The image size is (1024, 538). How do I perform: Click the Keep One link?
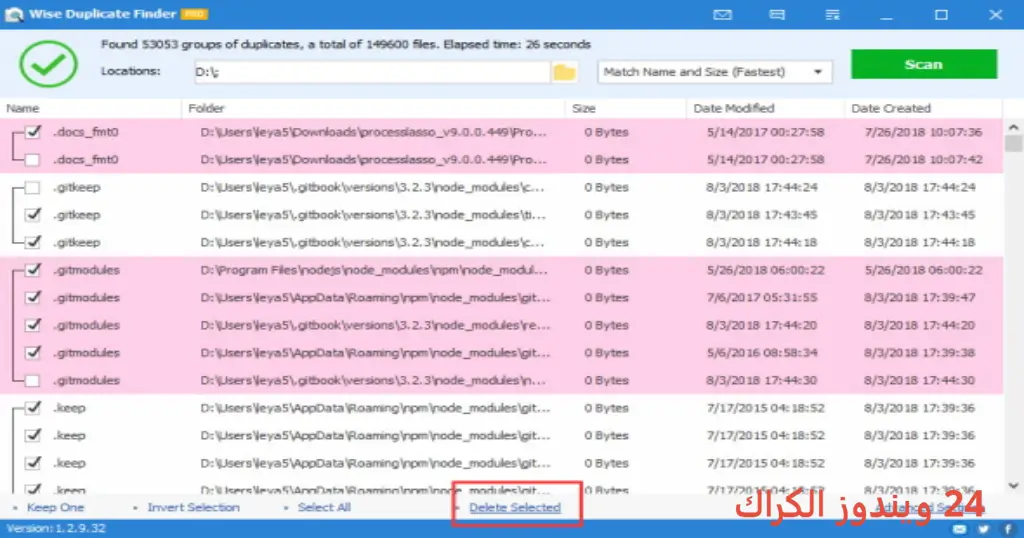click(55, 507)
